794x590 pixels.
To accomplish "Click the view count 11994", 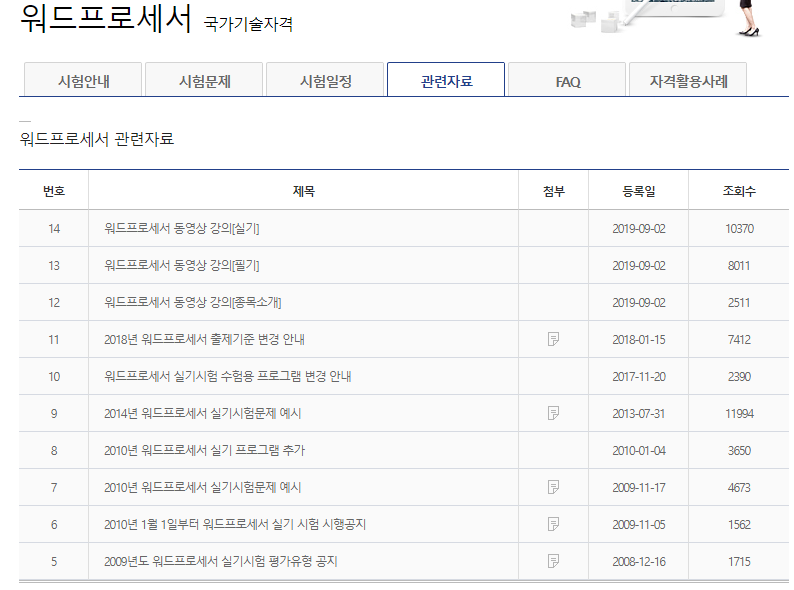I will [x=739, y=414].
